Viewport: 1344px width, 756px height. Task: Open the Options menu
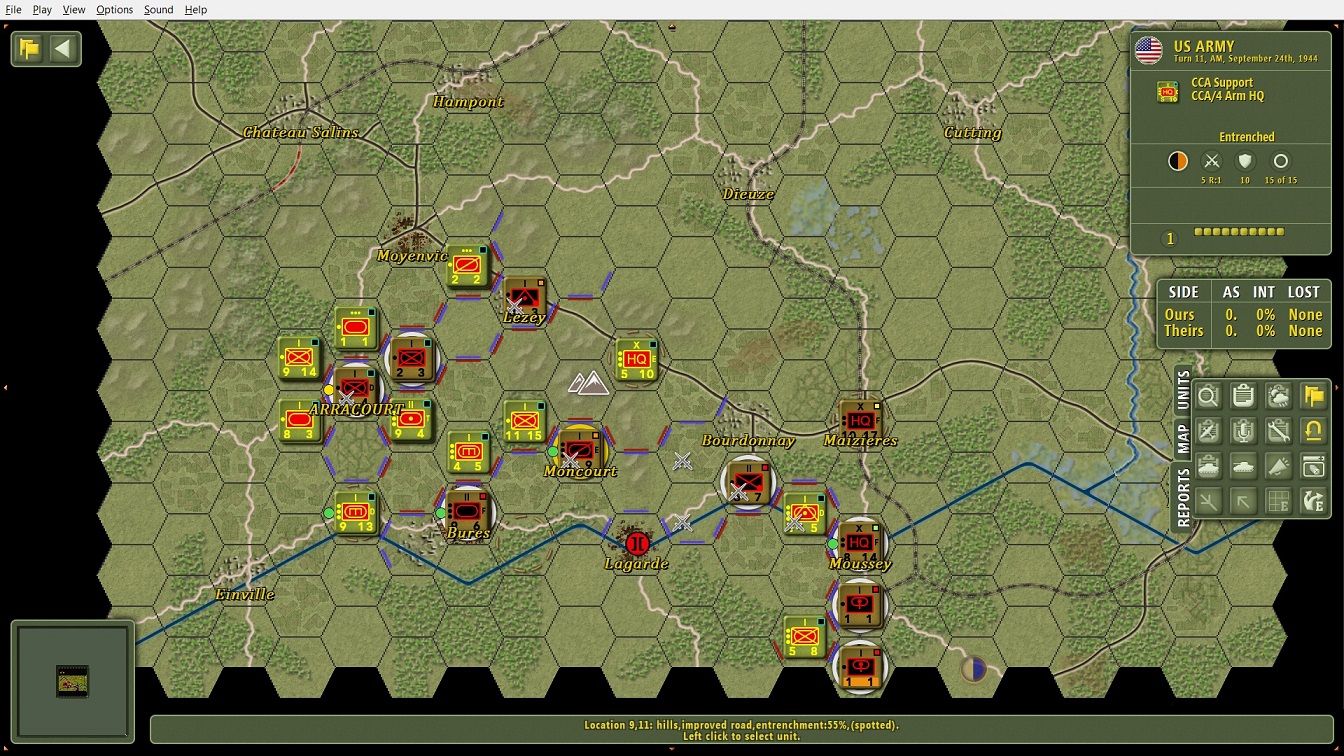(x=114, y=9)
